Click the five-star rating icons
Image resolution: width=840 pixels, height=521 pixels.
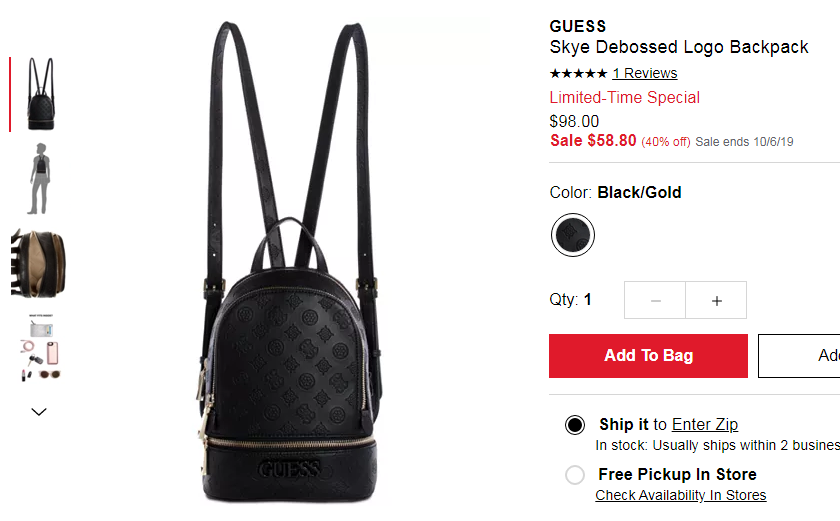[579, 73]
